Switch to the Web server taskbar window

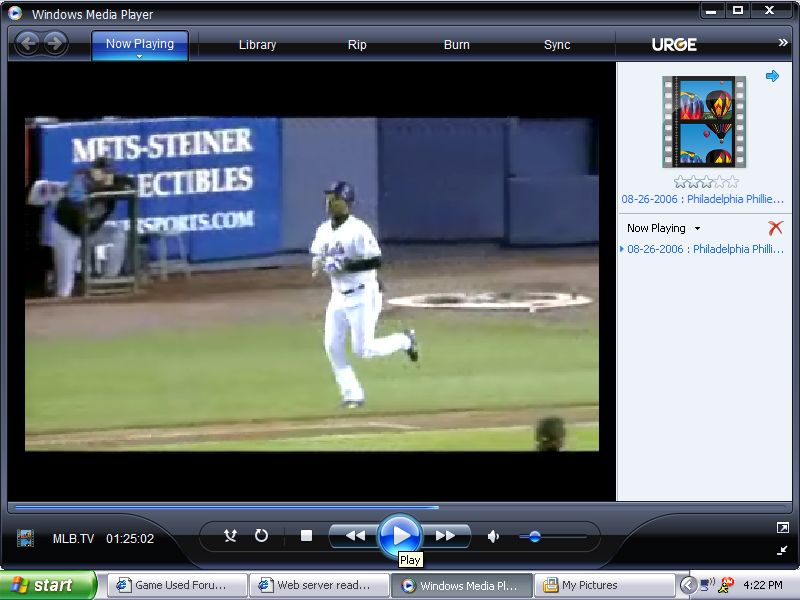click(320, 585)
